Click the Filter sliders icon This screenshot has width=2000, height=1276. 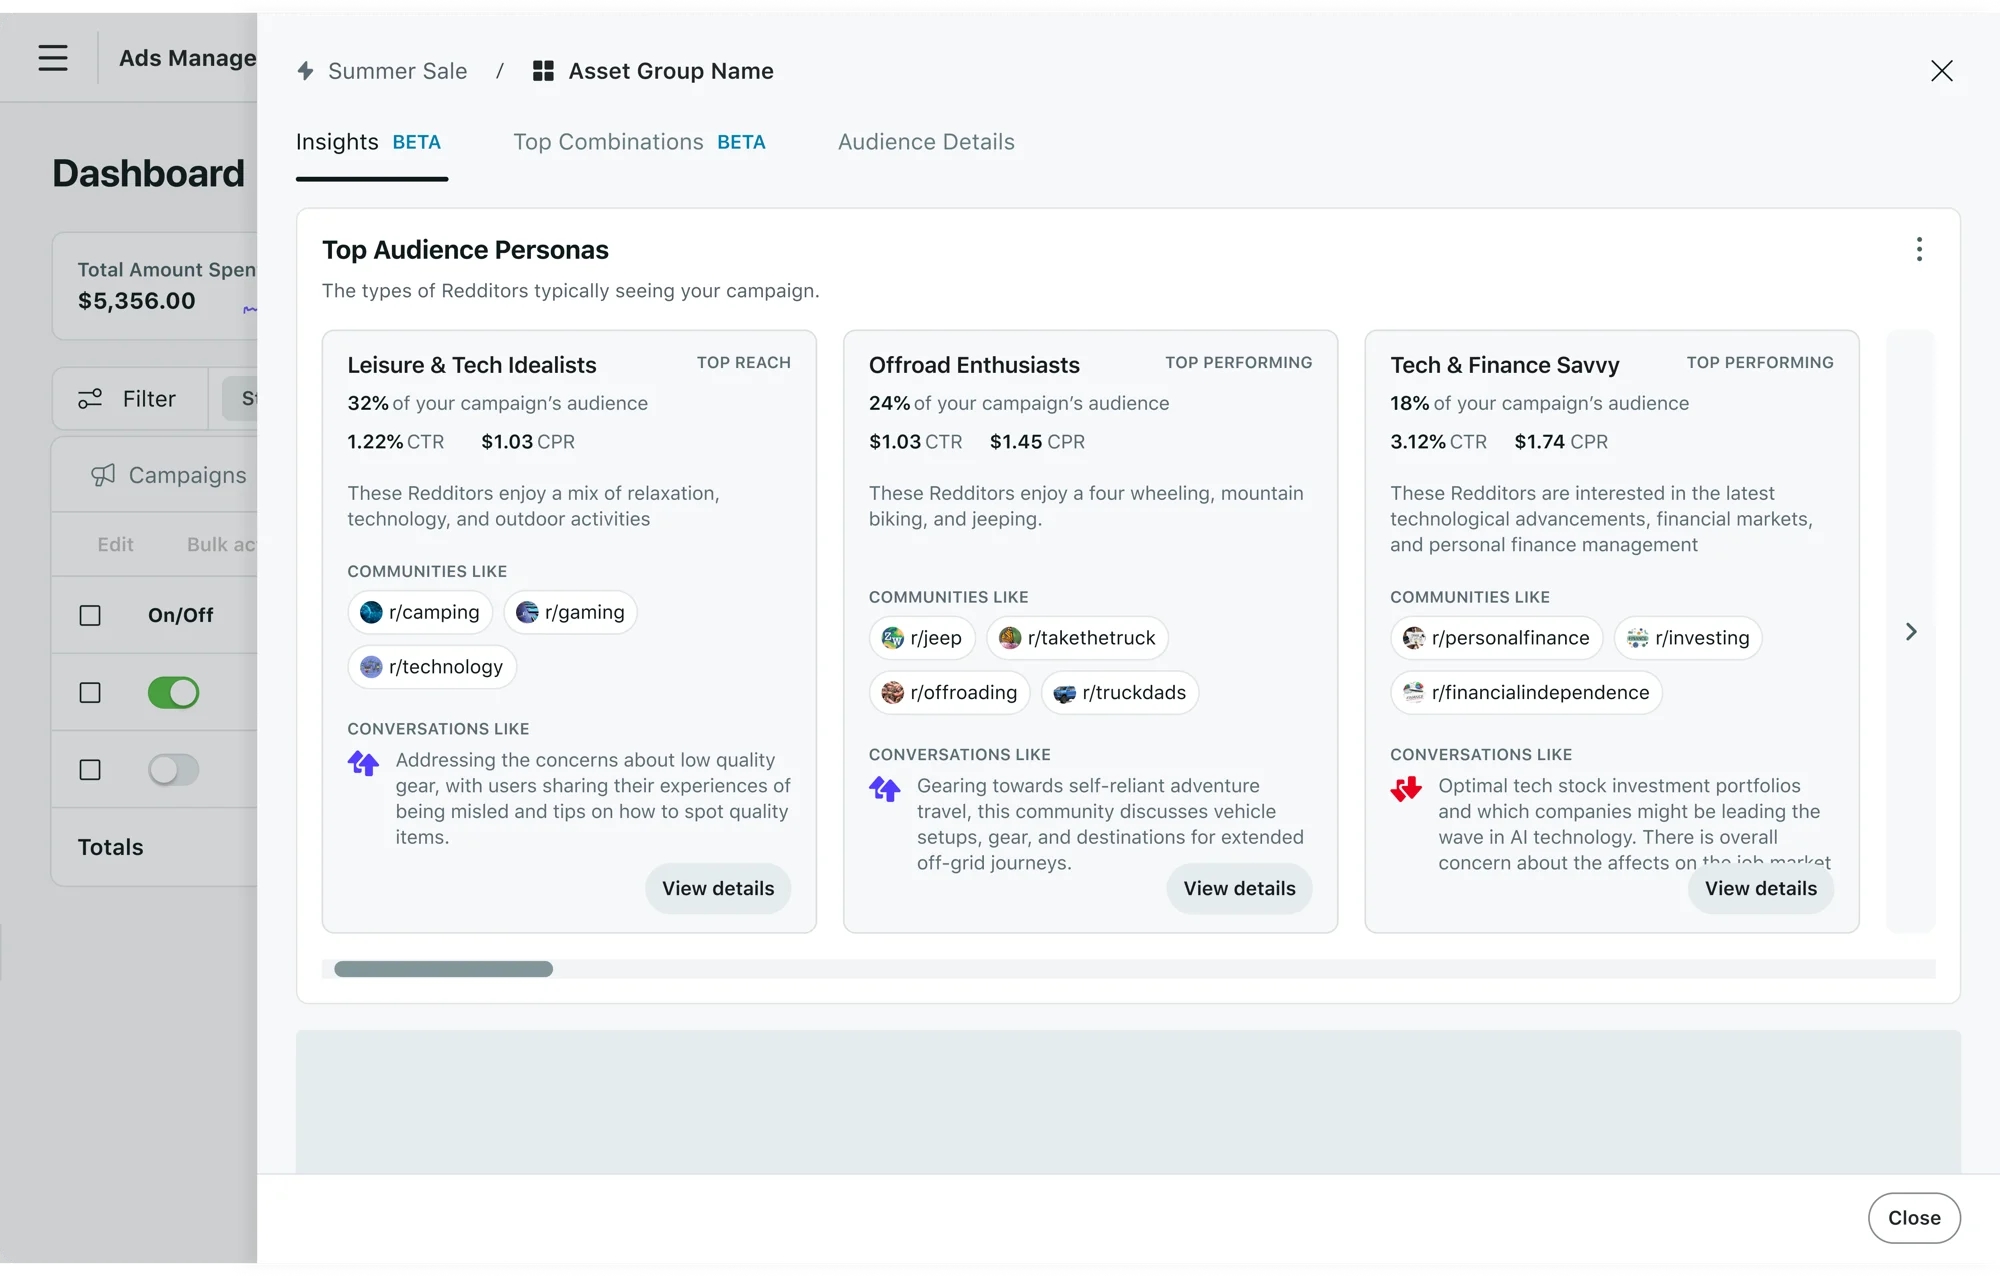[90, 399]
